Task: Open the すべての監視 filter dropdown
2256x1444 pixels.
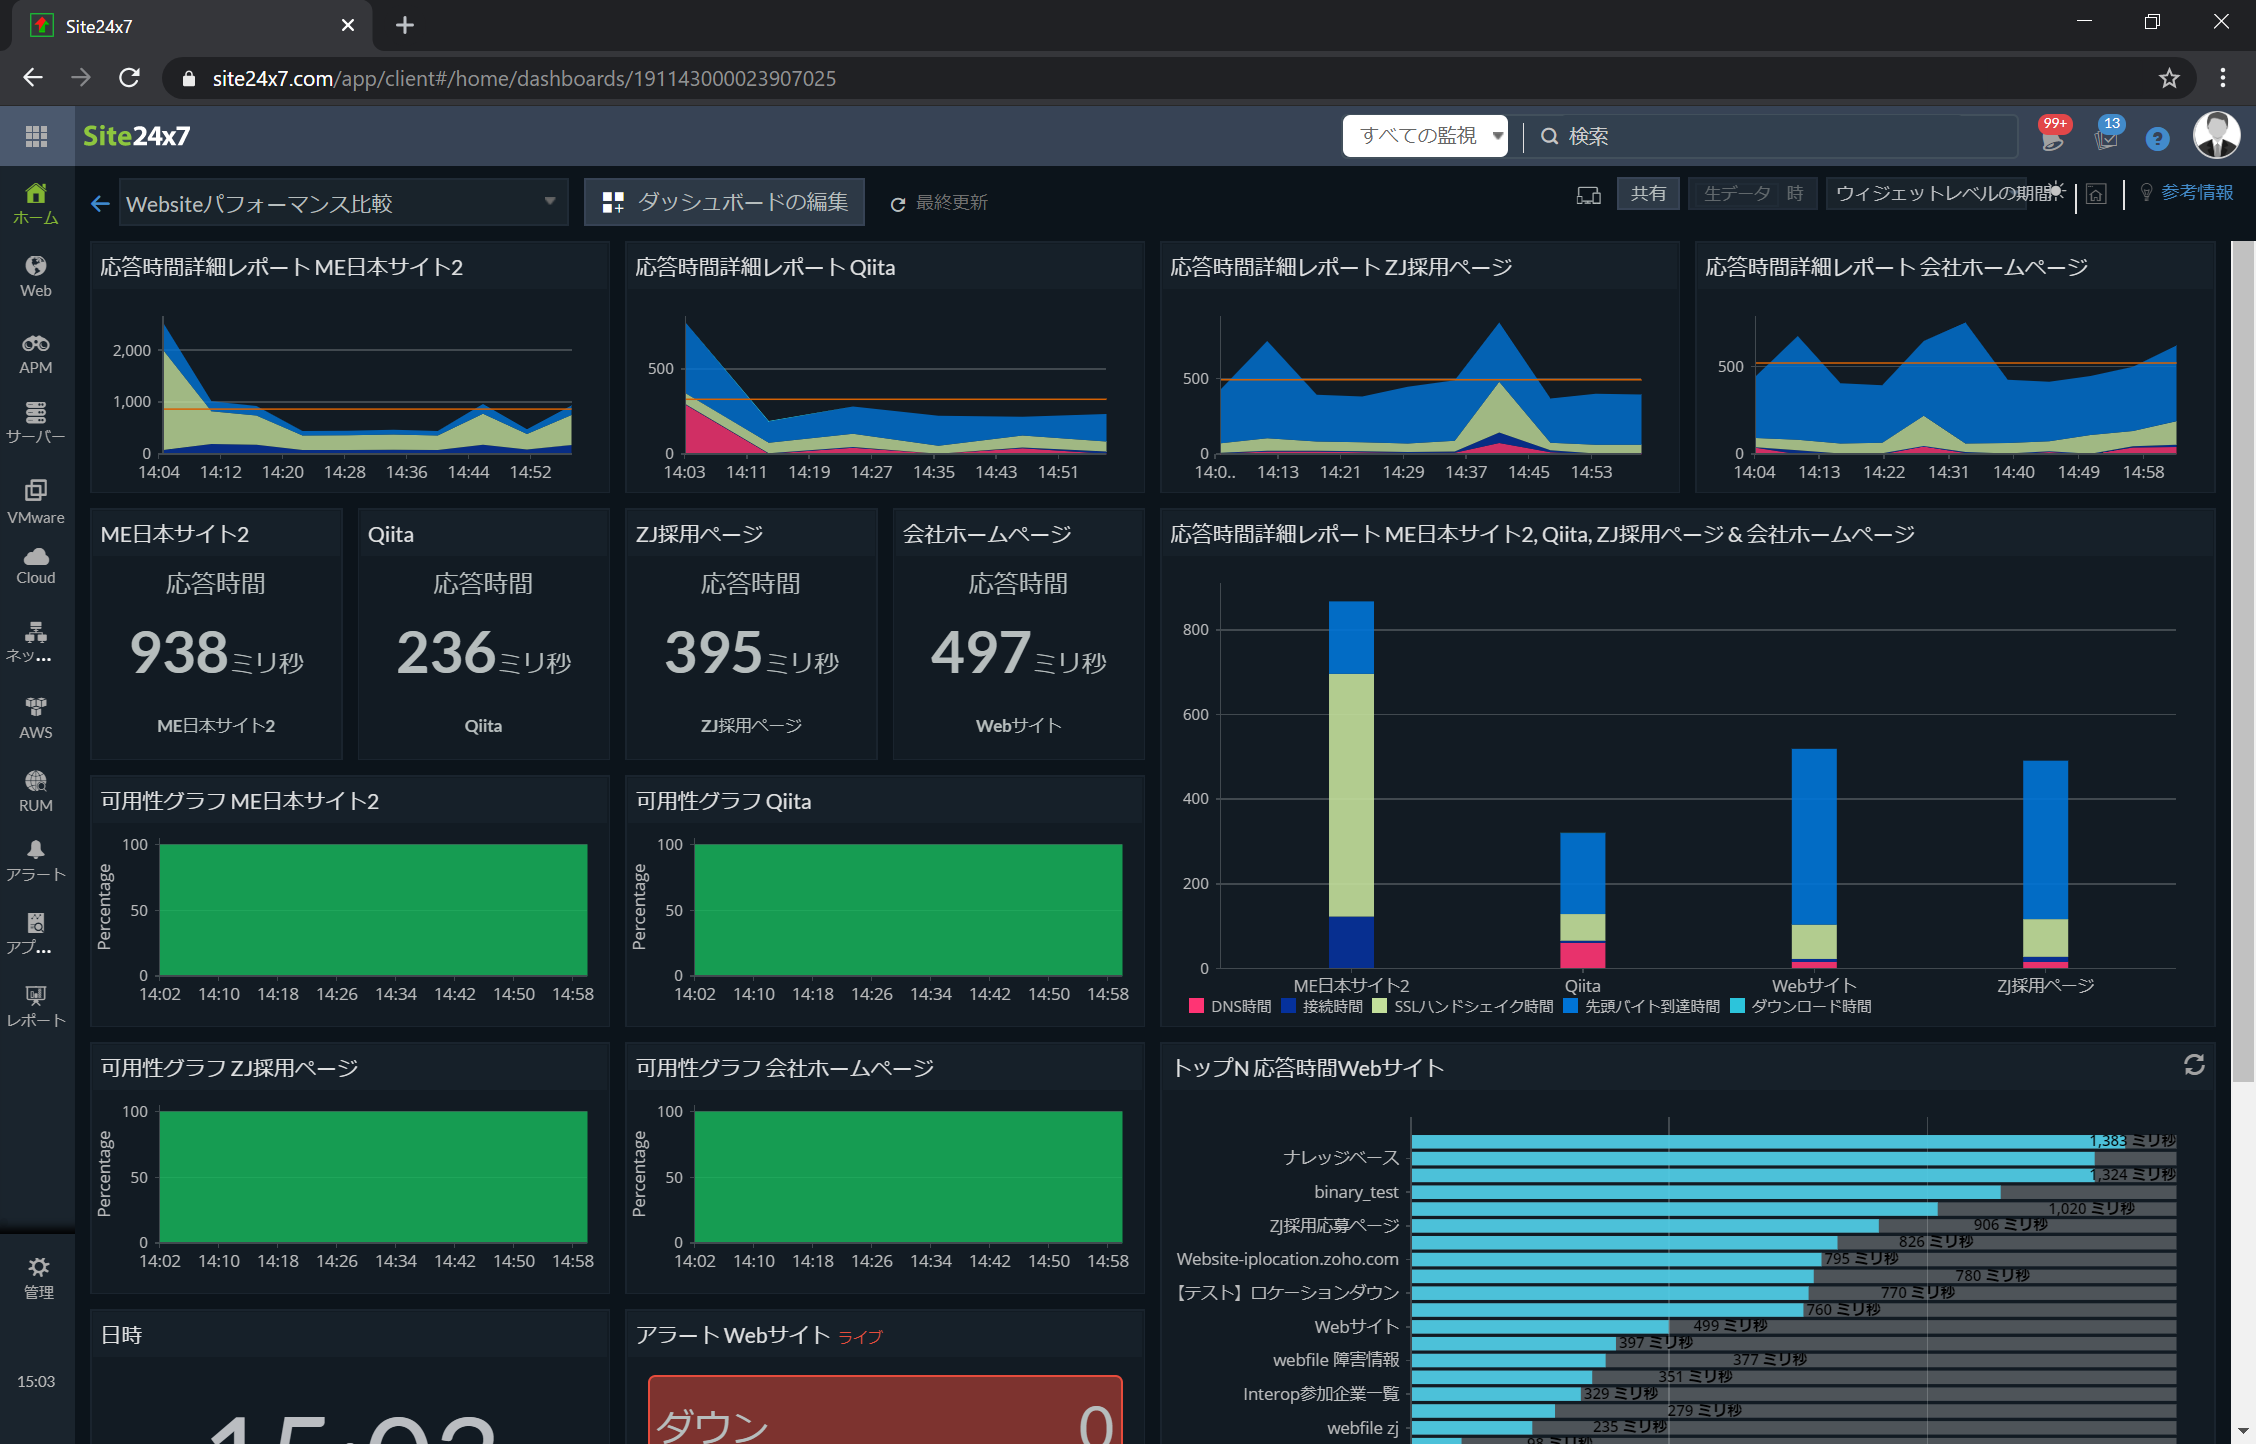Action: click(1424, 136)
